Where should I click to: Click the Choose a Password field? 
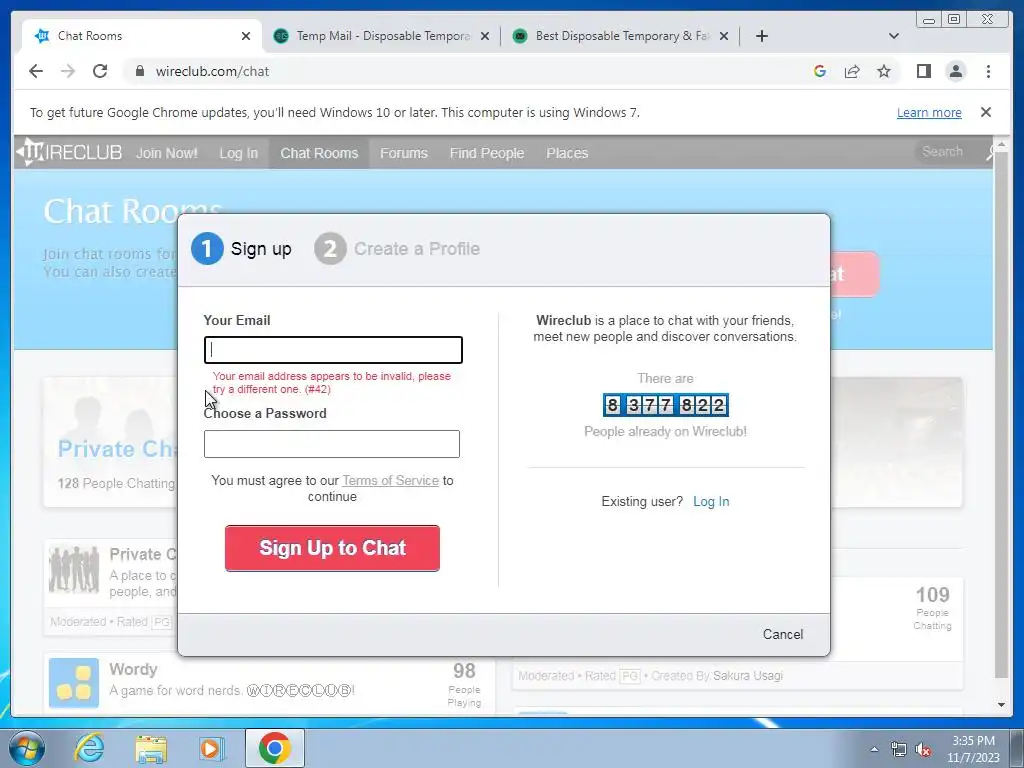[x=332, y=444]
